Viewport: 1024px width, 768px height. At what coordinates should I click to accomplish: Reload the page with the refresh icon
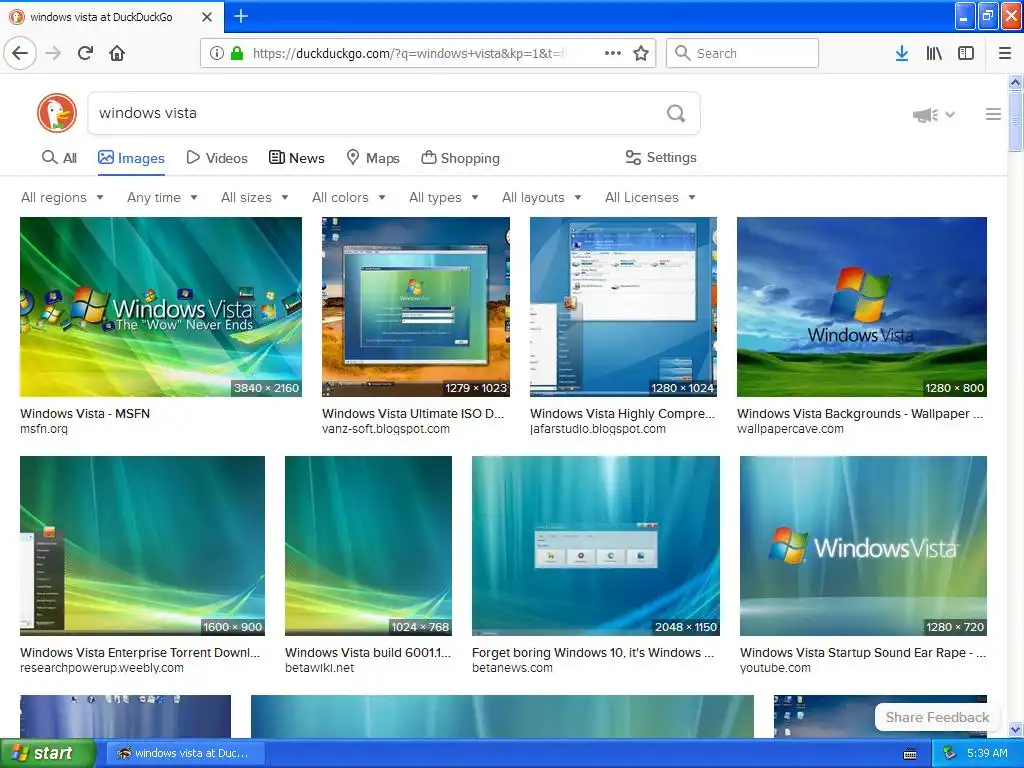click(x=85, y=53)
